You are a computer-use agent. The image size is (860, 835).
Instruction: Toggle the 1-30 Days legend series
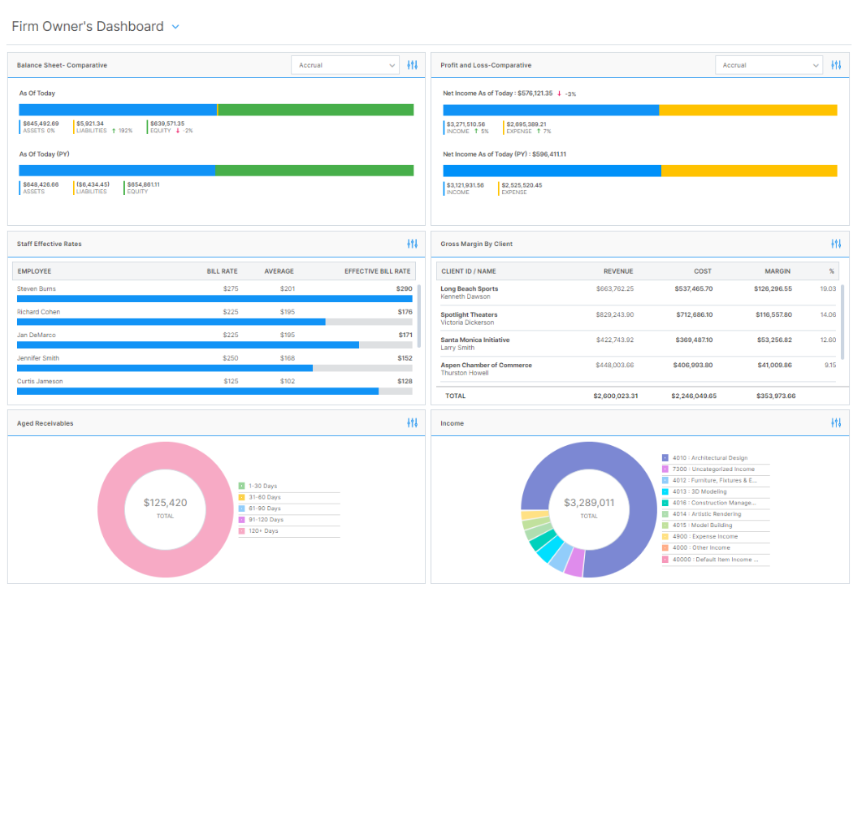pos(262,486)
